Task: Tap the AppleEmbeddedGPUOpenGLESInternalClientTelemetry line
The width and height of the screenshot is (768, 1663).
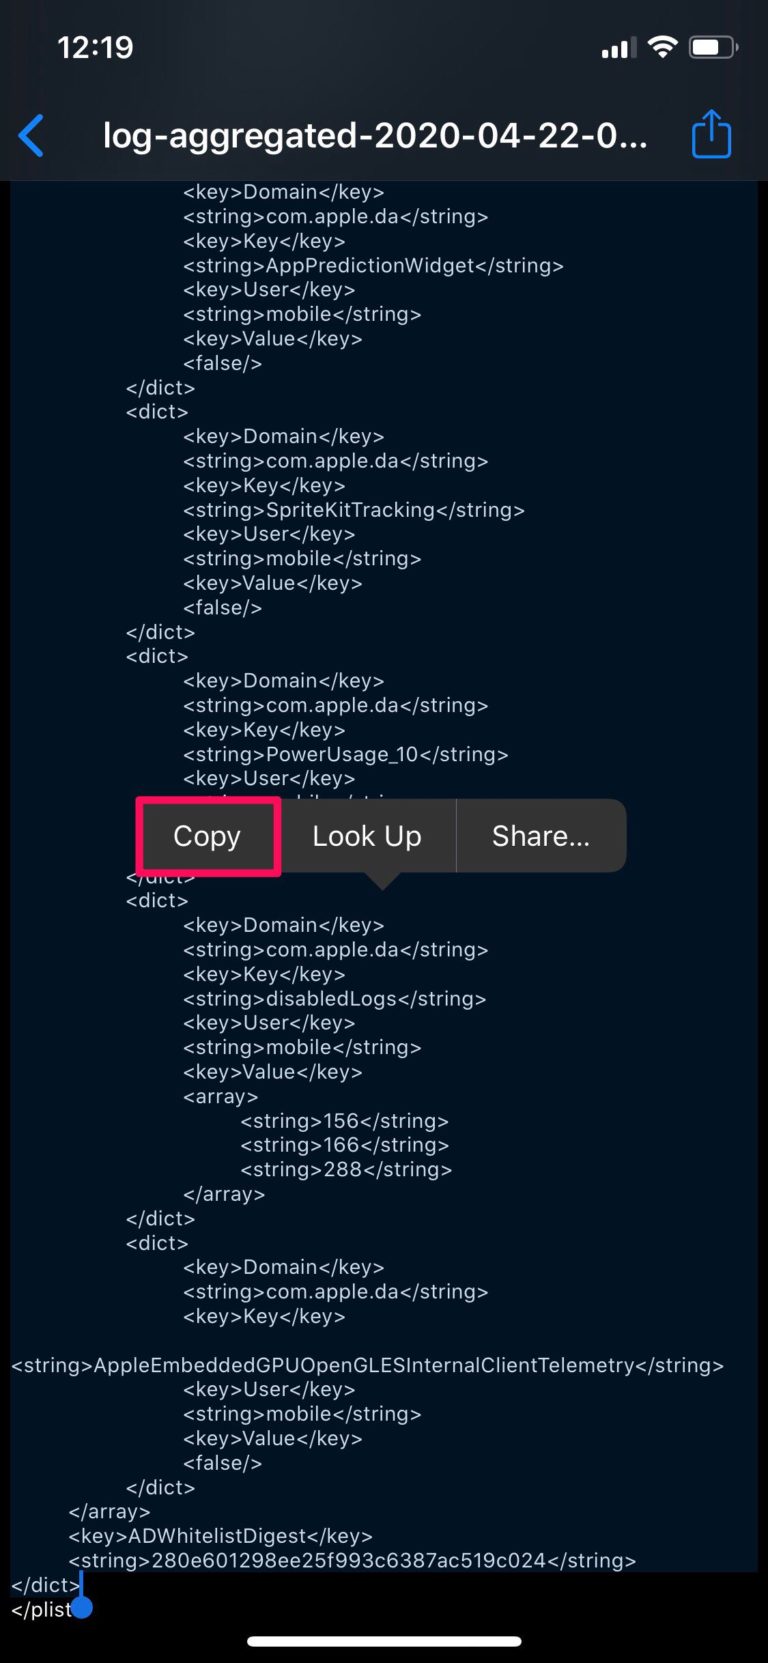Action: tap(367, 1365)
